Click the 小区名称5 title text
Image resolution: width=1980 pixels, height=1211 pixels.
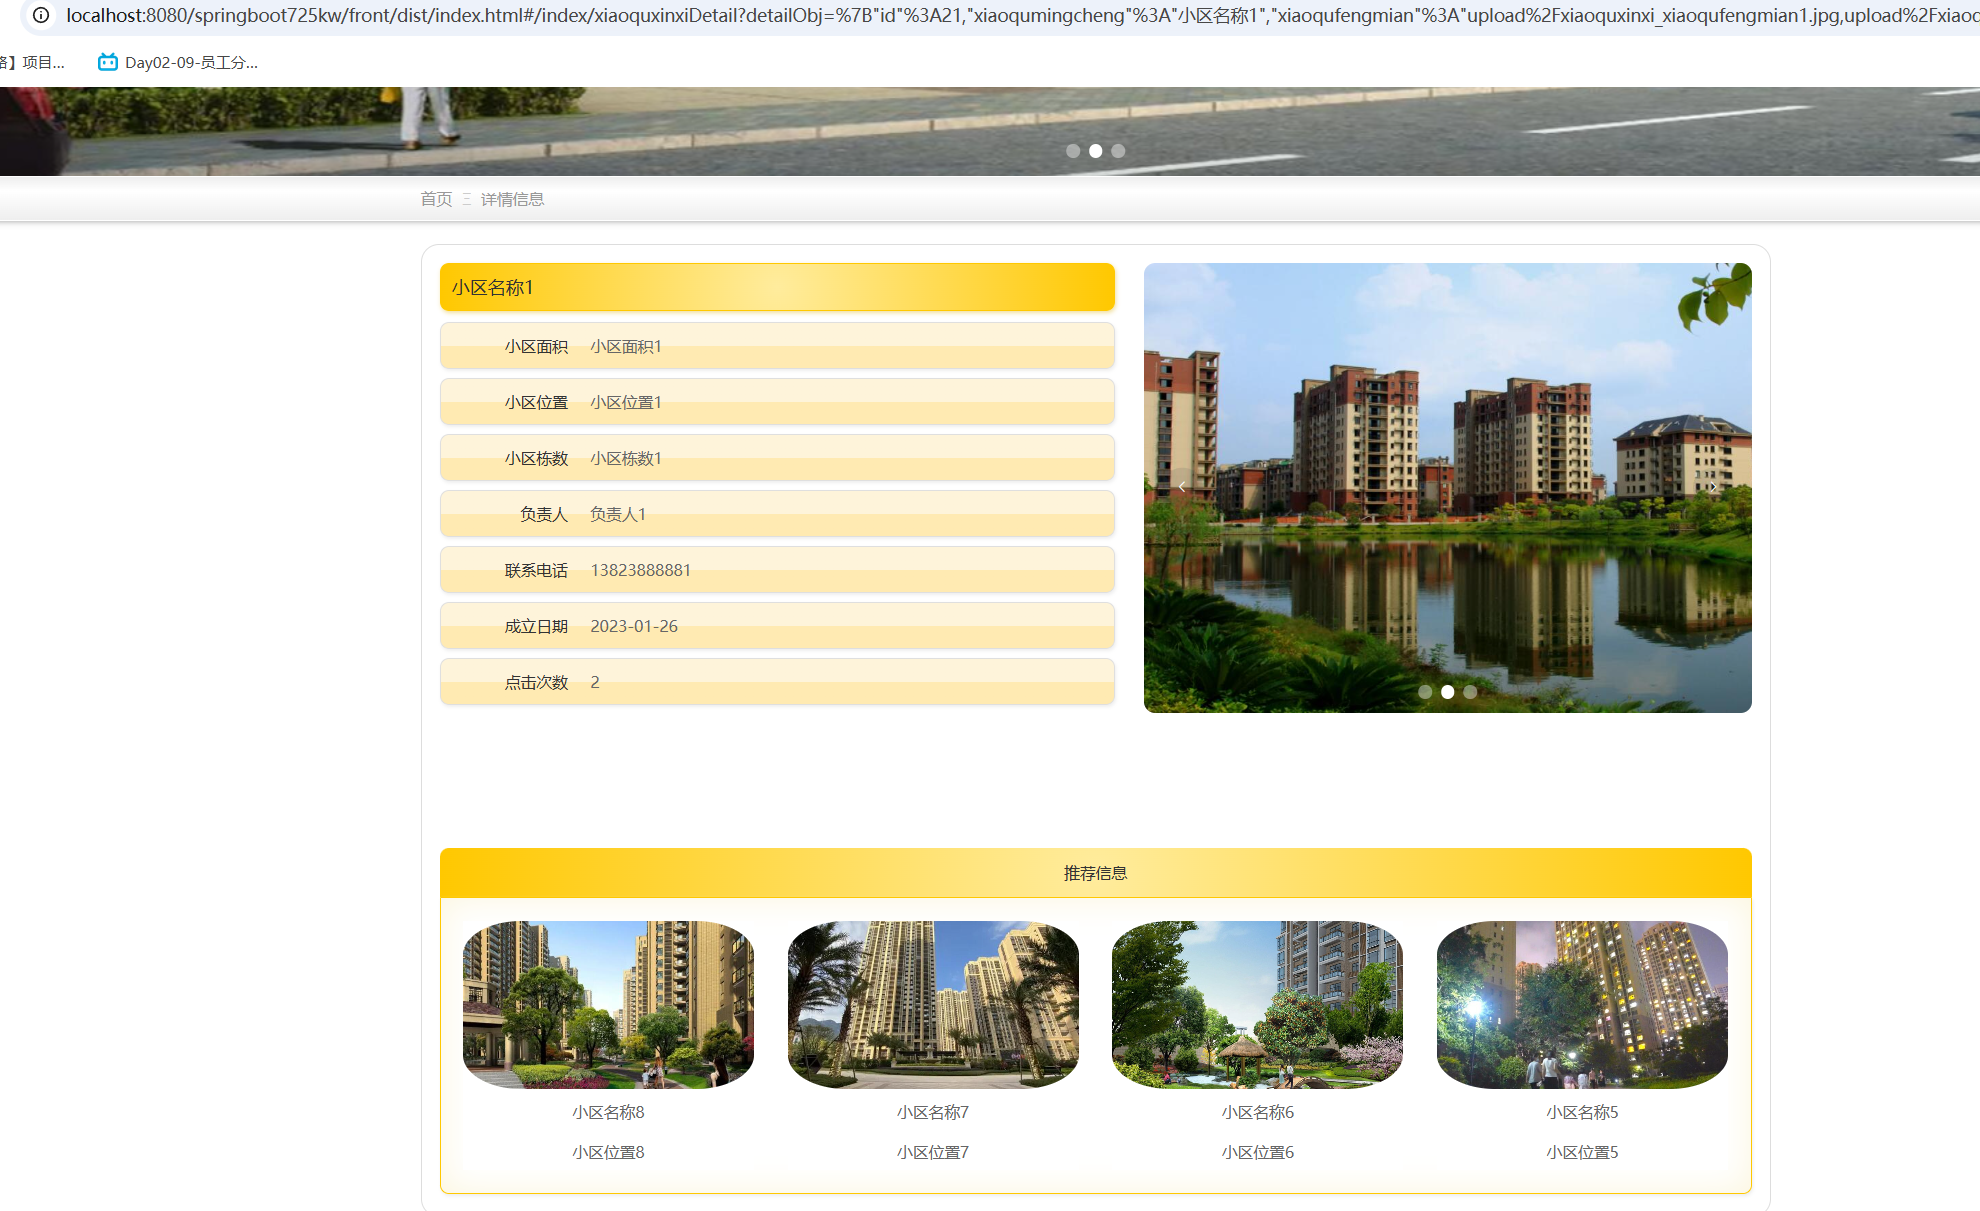click(1582, 1112)
